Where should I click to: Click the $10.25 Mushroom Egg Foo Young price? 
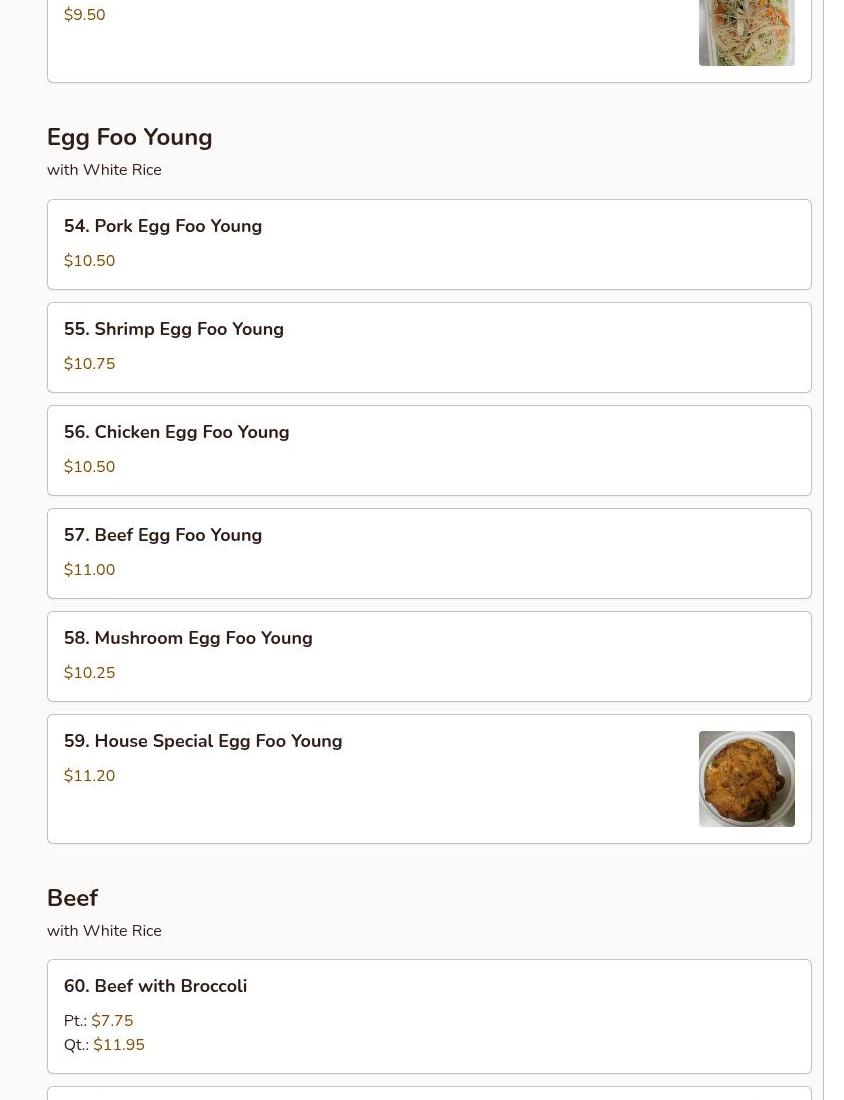pyautogui.click(x=90, y=673)
